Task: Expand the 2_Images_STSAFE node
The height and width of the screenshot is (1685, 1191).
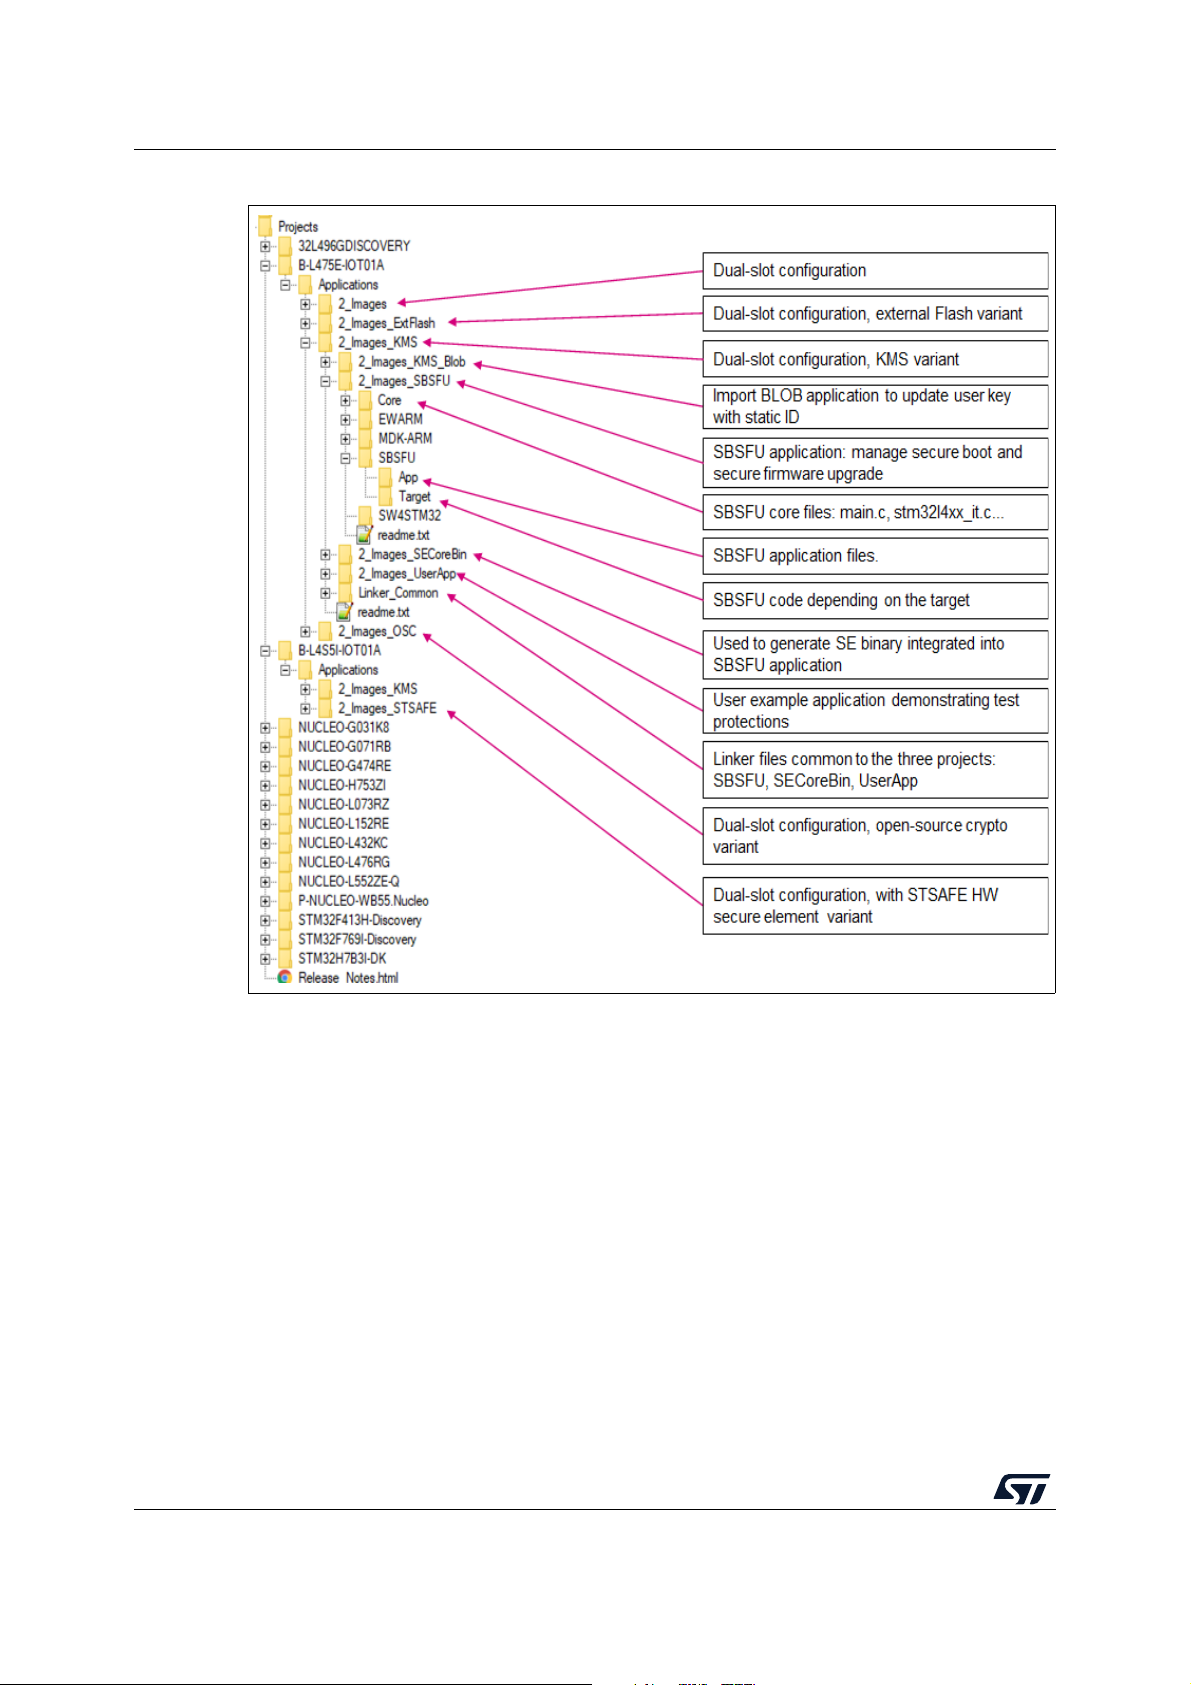Action: [305, 708]
